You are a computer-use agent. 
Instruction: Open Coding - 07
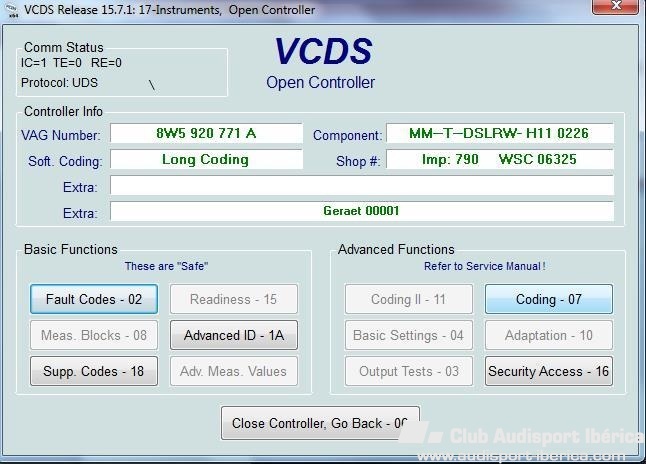point(549,299)
